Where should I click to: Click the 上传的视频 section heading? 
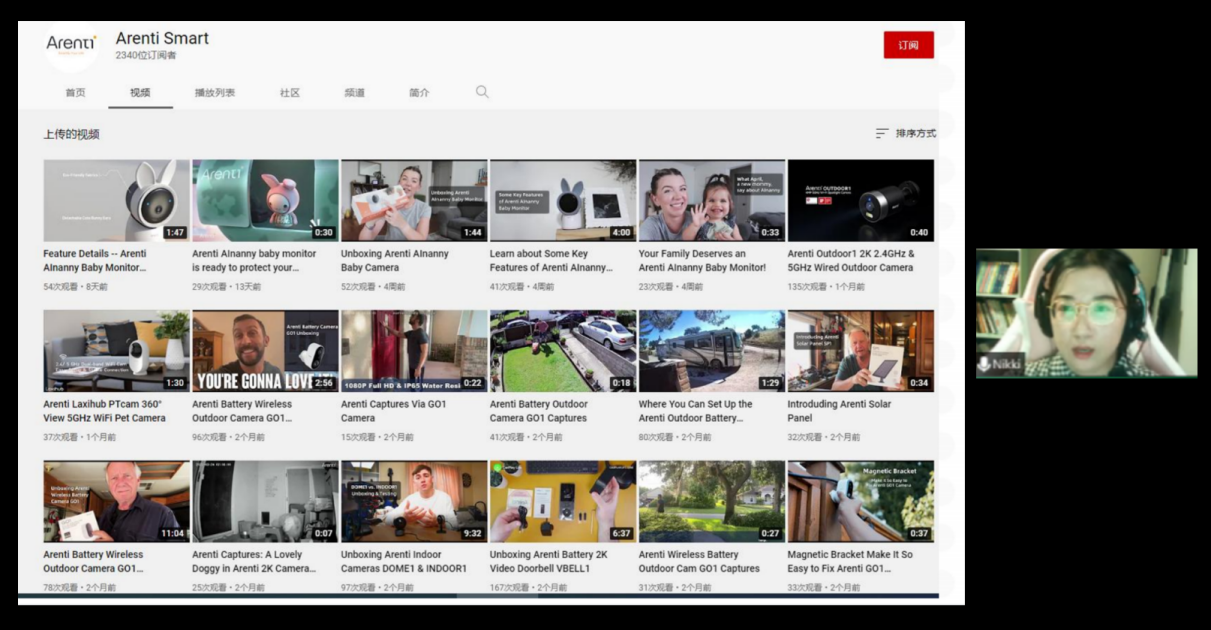click(x=71, y=134)
